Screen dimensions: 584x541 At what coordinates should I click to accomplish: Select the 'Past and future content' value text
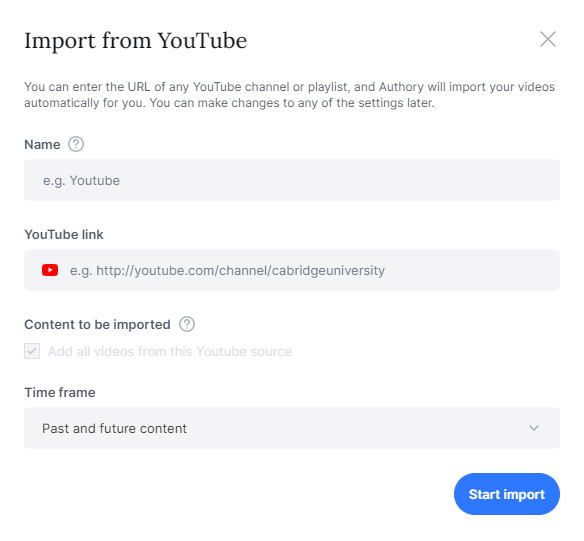click(114, 428)
